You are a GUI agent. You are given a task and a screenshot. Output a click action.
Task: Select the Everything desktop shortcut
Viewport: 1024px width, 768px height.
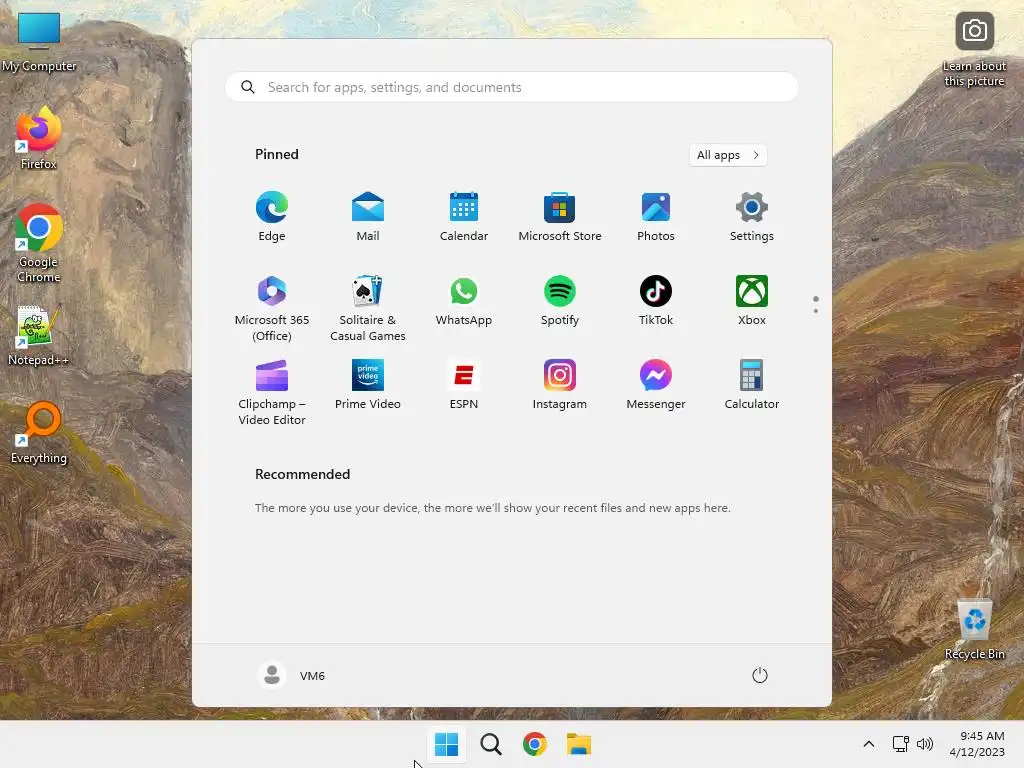39,433
